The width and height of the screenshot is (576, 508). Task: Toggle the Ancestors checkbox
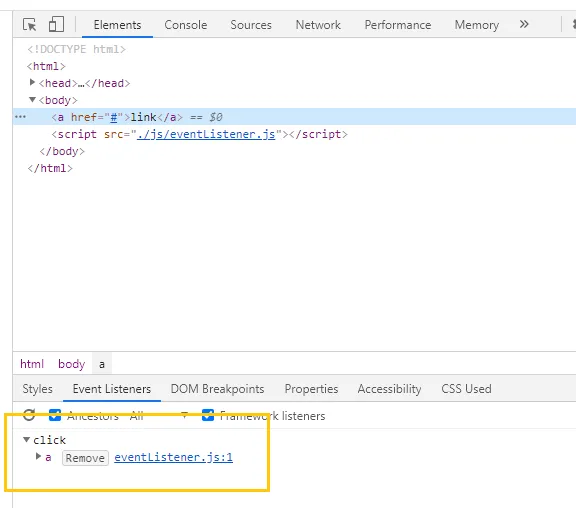(55, 415)
